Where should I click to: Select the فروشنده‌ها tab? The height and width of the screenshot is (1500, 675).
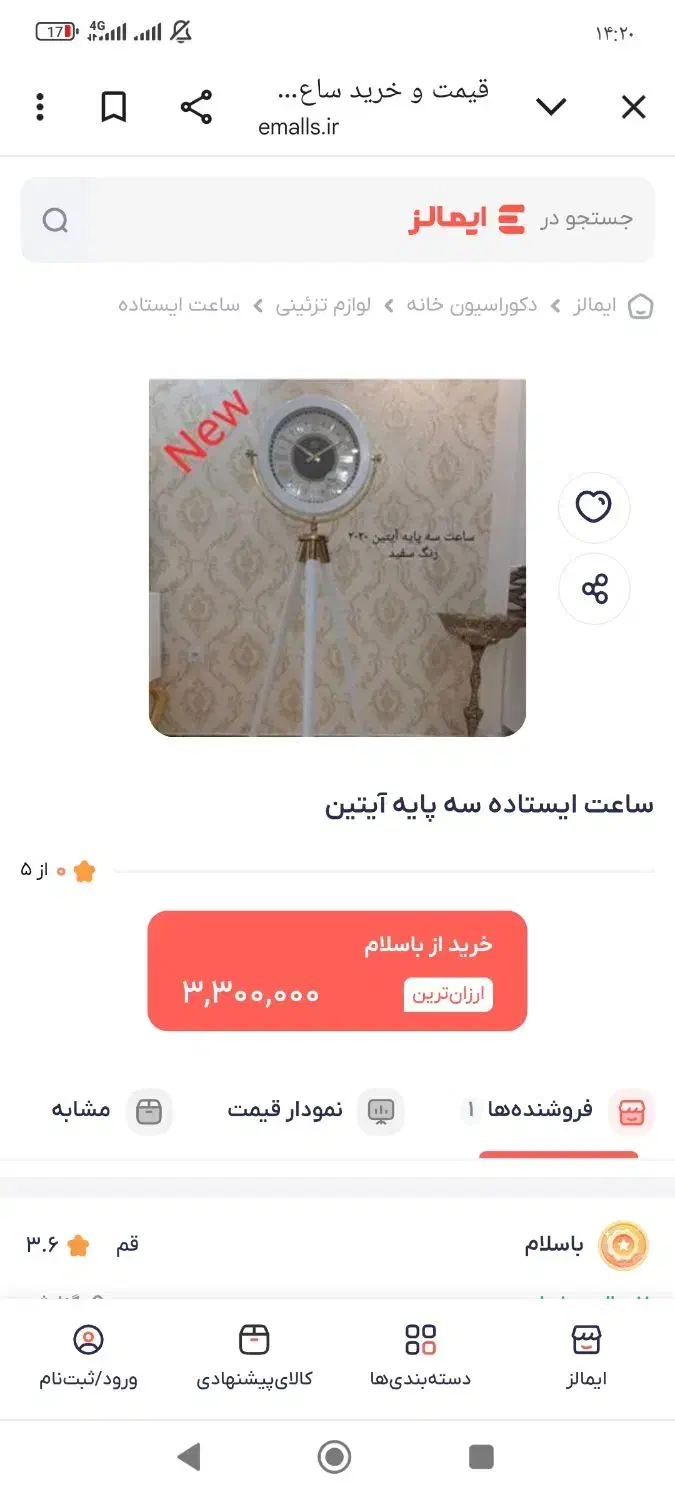coord(557,1110)
